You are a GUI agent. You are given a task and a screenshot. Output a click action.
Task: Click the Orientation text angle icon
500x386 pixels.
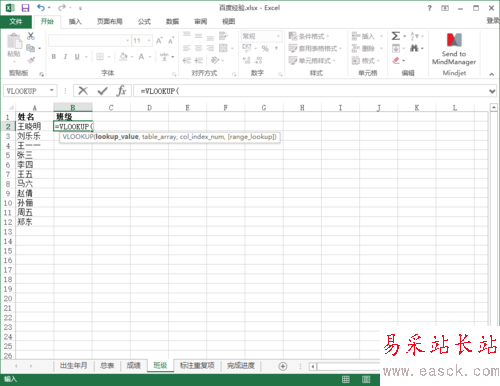tap(215, 60)
